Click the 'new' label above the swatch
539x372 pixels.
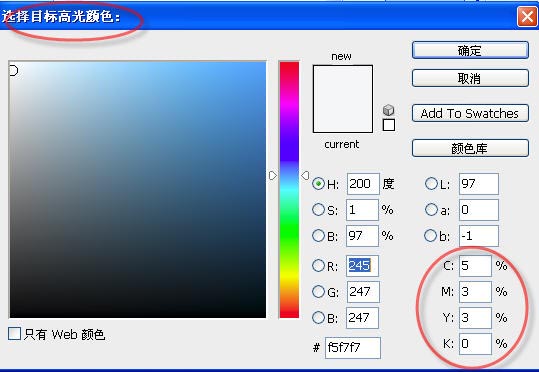[341, 56]
